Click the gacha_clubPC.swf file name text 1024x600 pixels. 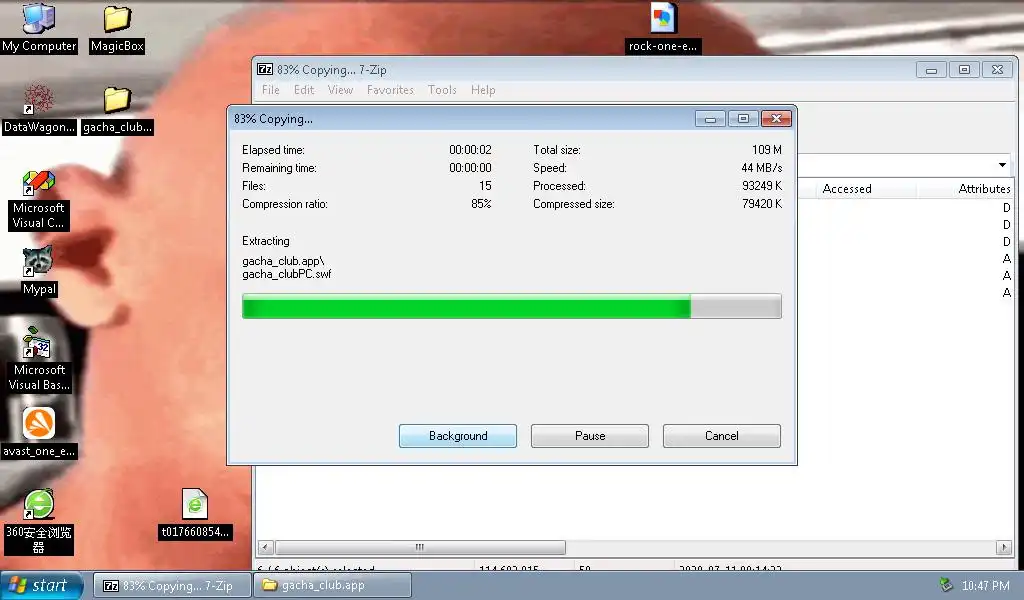tap(287, 274)
